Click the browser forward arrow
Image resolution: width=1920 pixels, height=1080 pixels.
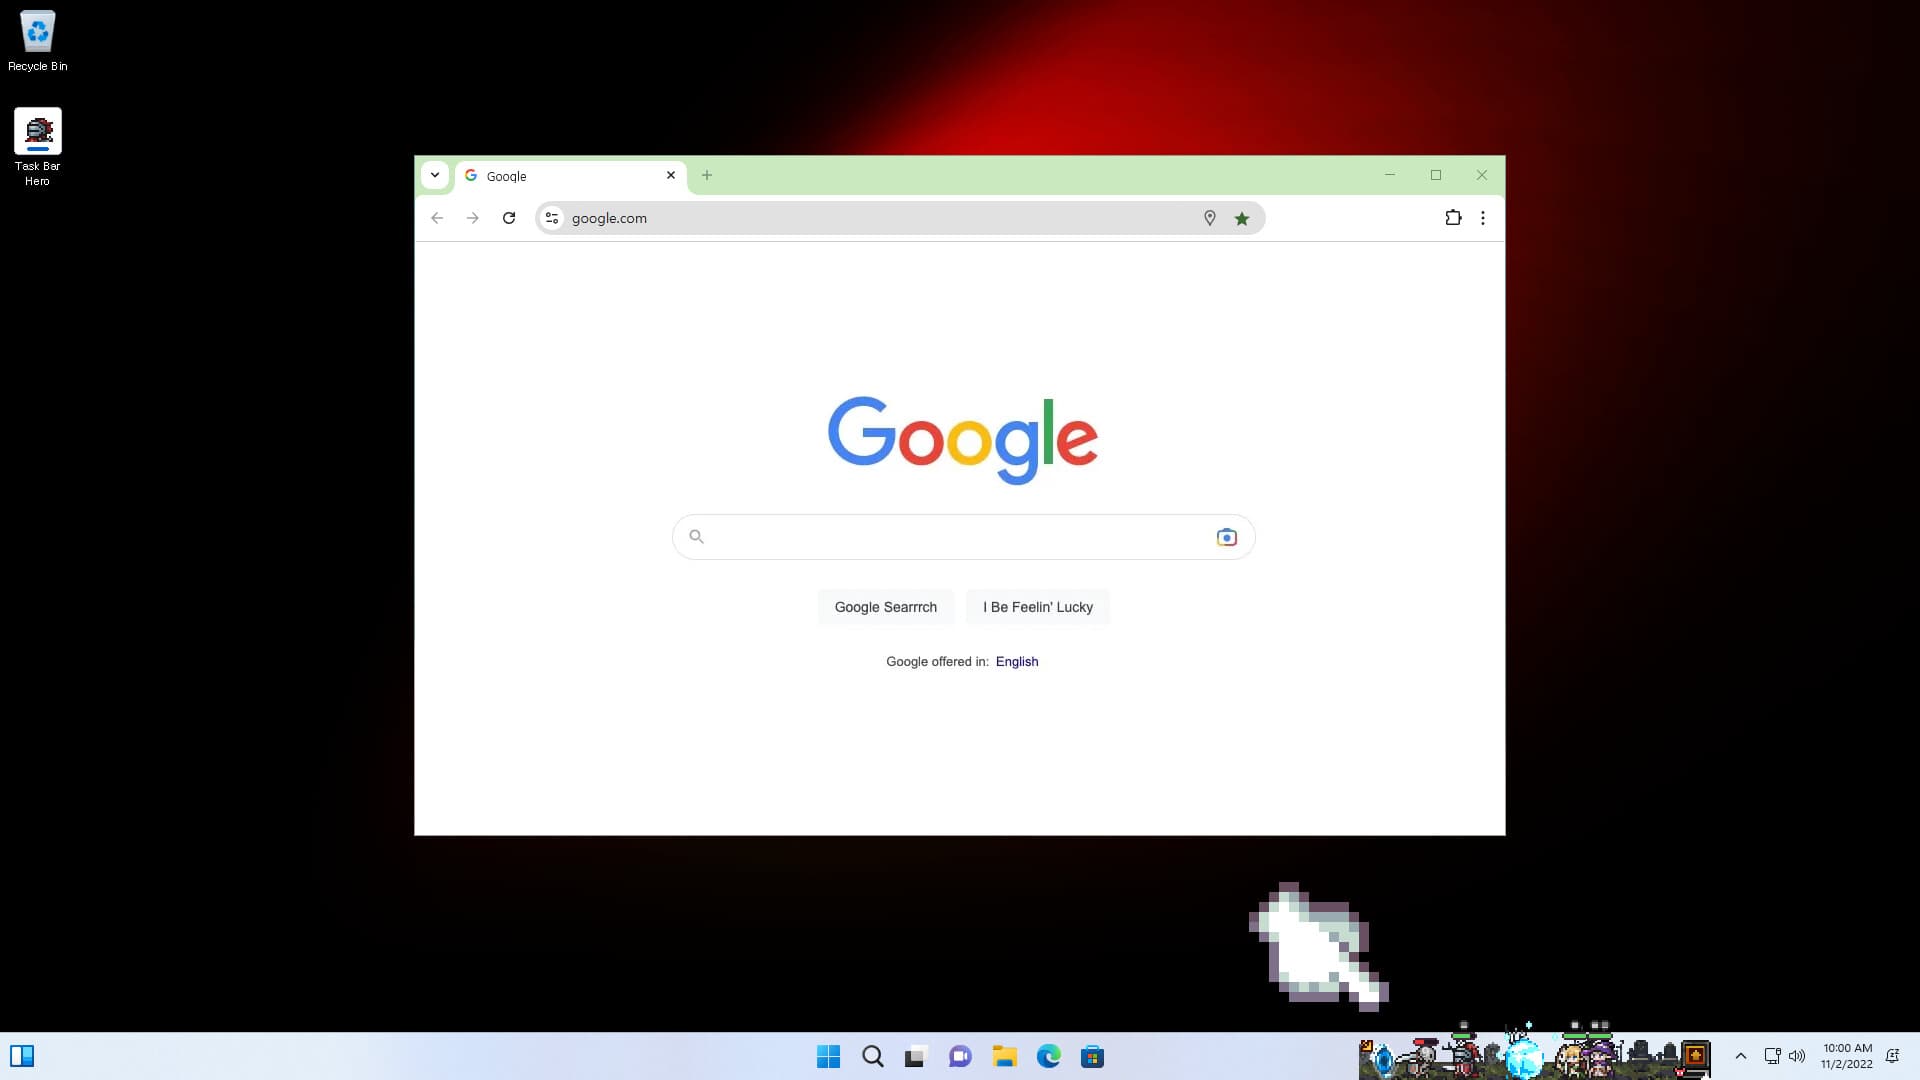coord(473,218)
